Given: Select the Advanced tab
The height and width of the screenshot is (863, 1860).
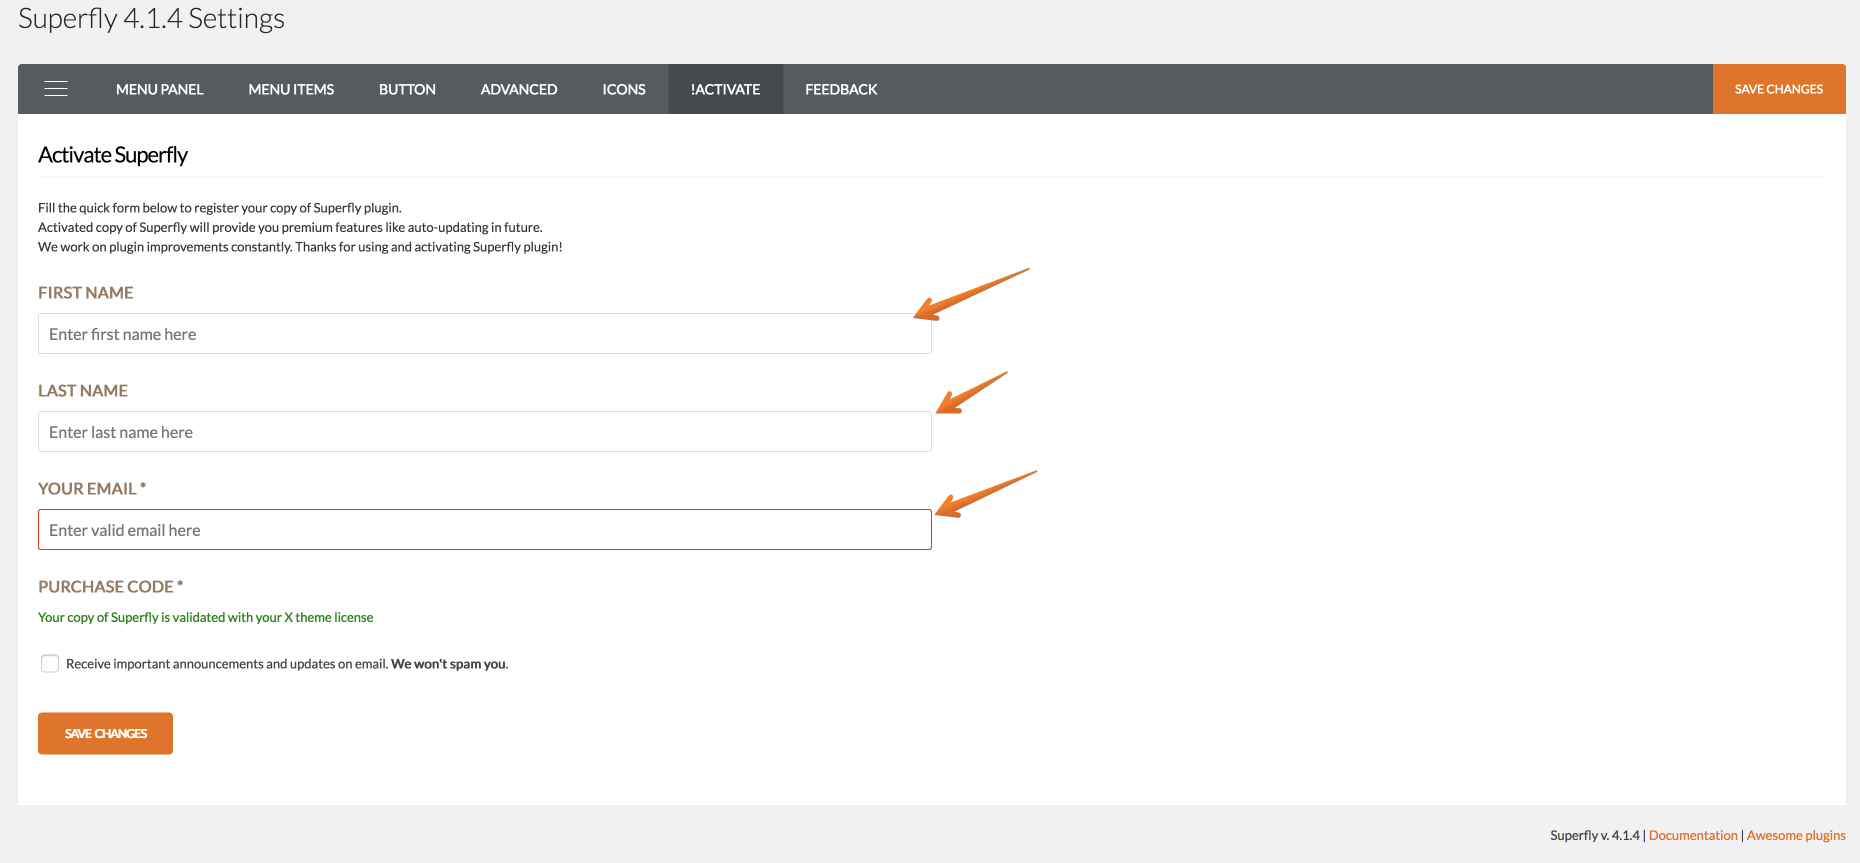Looking at the screenshot, I should 519,89.
